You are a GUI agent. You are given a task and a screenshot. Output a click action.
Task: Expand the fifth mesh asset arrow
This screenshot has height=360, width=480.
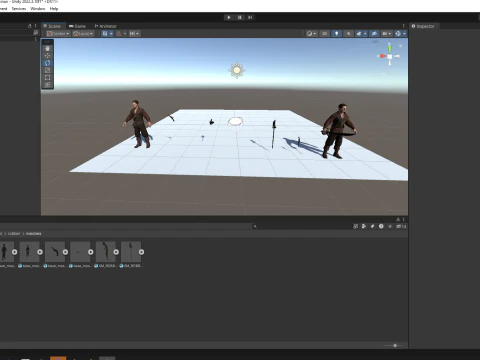tap(116, 252)
